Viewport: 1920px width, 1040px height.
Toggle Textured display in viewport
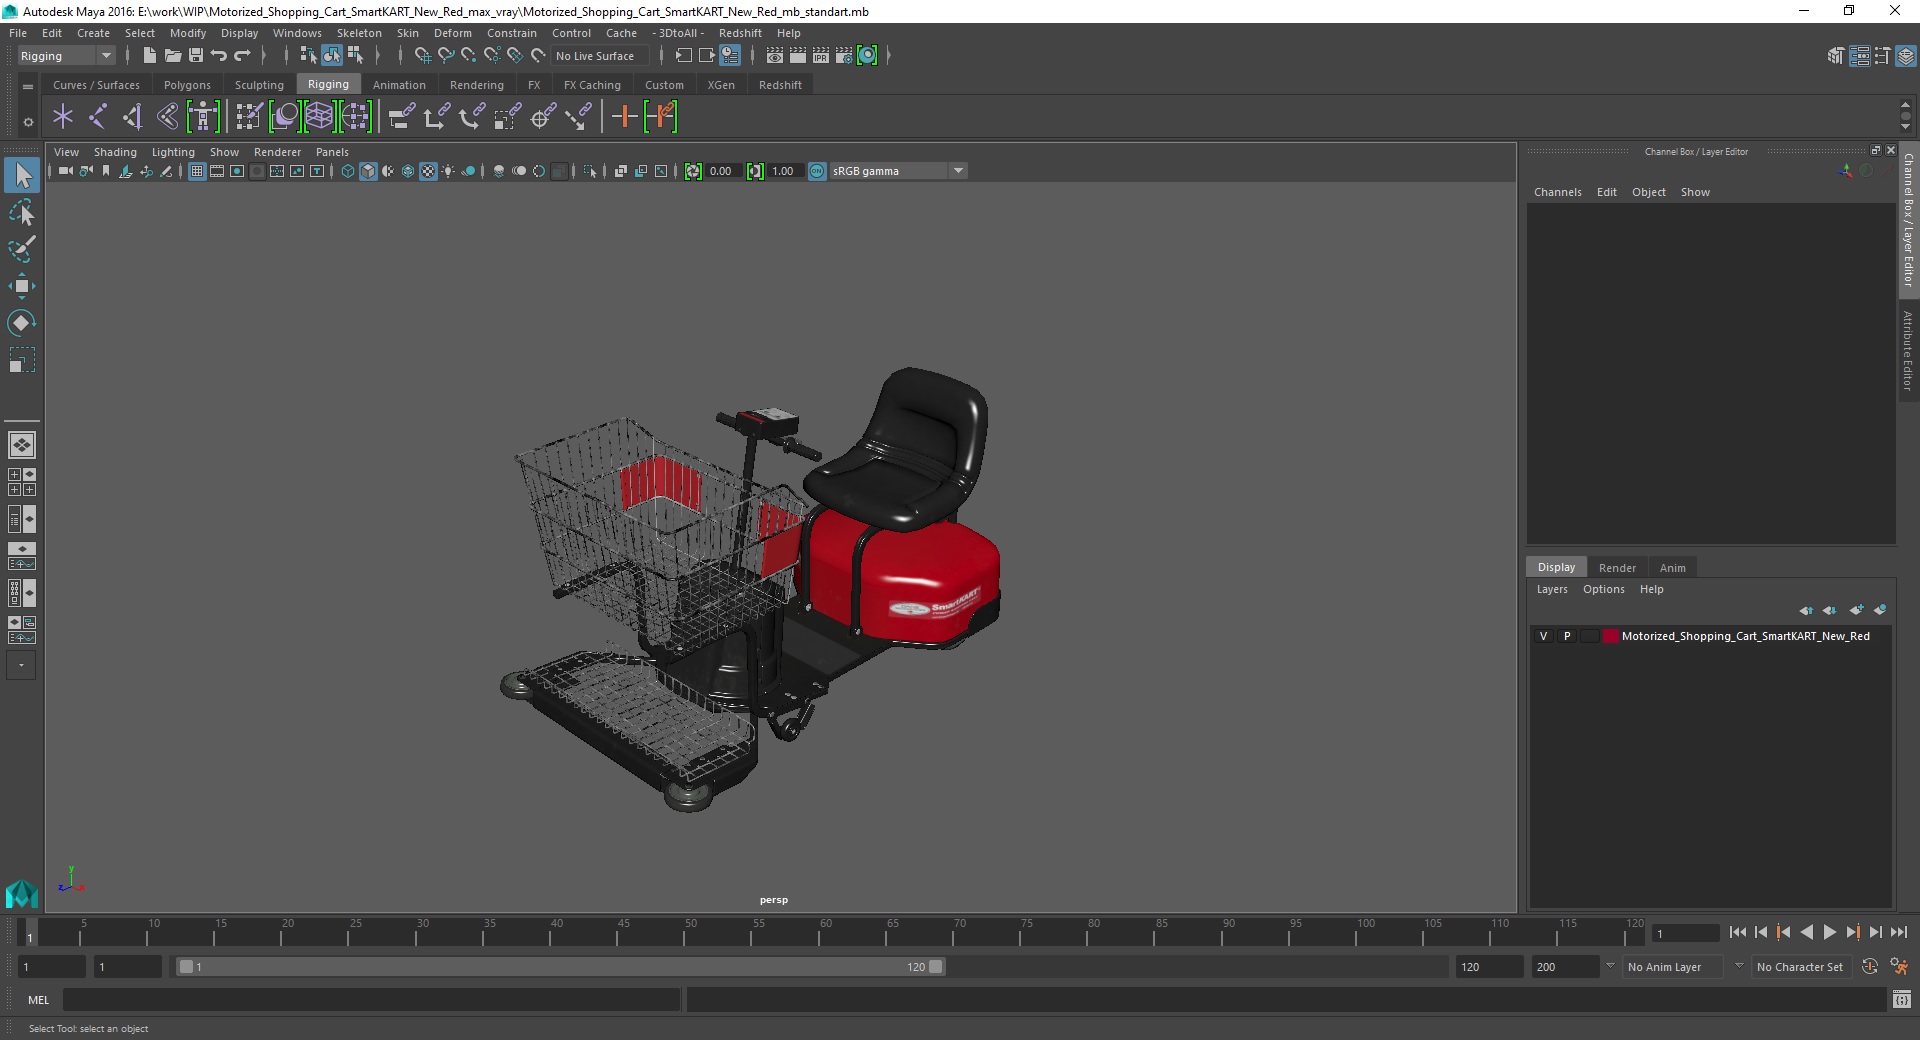click(x=428, y=171)
